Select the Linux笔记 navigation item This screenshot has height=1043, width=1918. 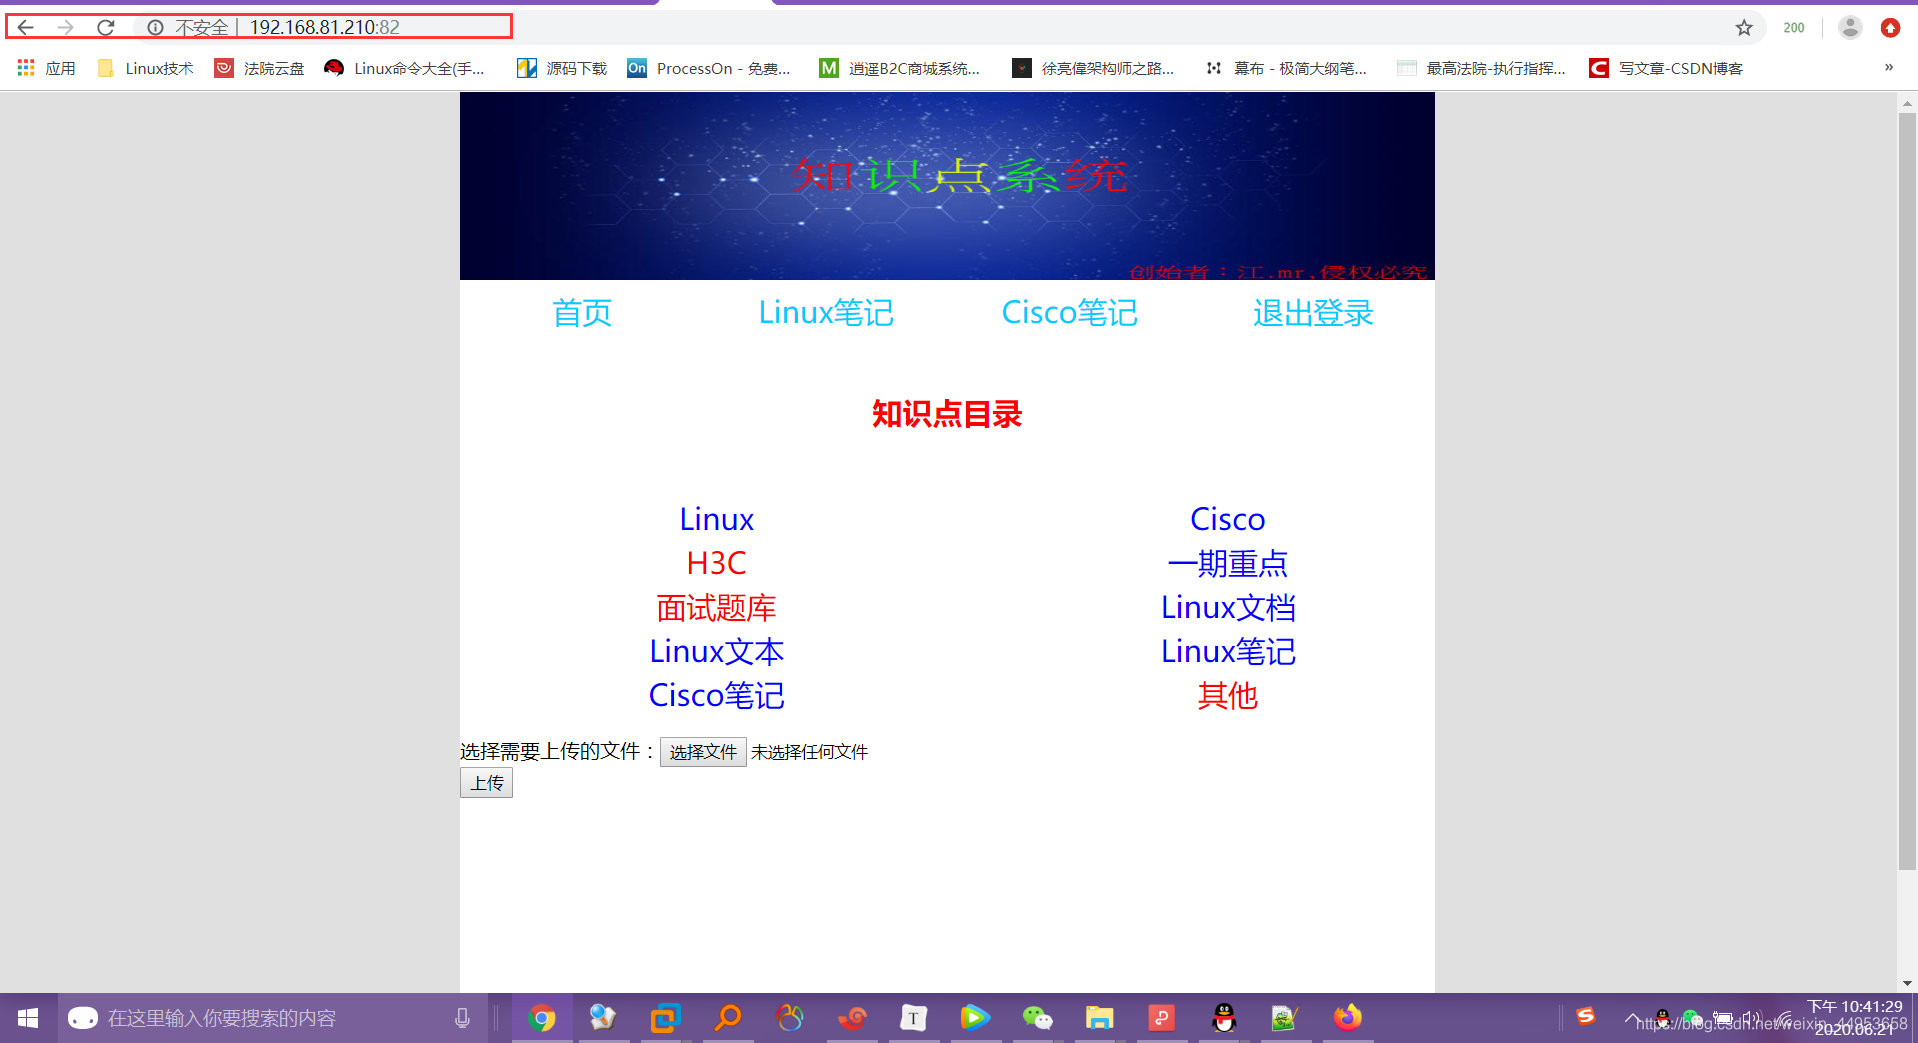point(826,312)
